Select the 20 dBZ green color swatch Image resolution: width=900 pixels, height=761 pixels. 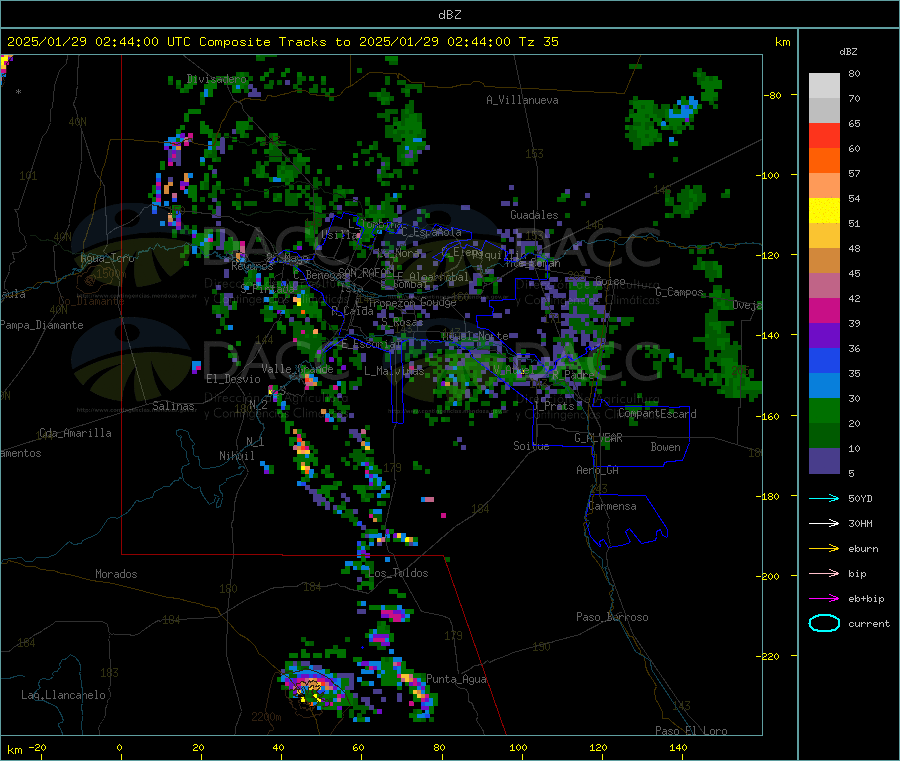pyautogui.click(x=824, y=410)
